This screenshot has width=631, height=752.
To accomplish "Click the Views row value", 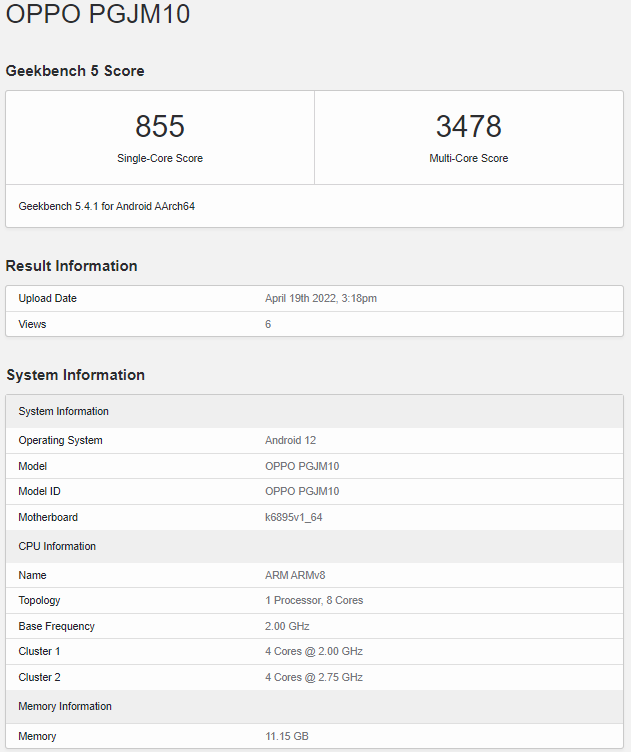I will [x=268, y=324].
